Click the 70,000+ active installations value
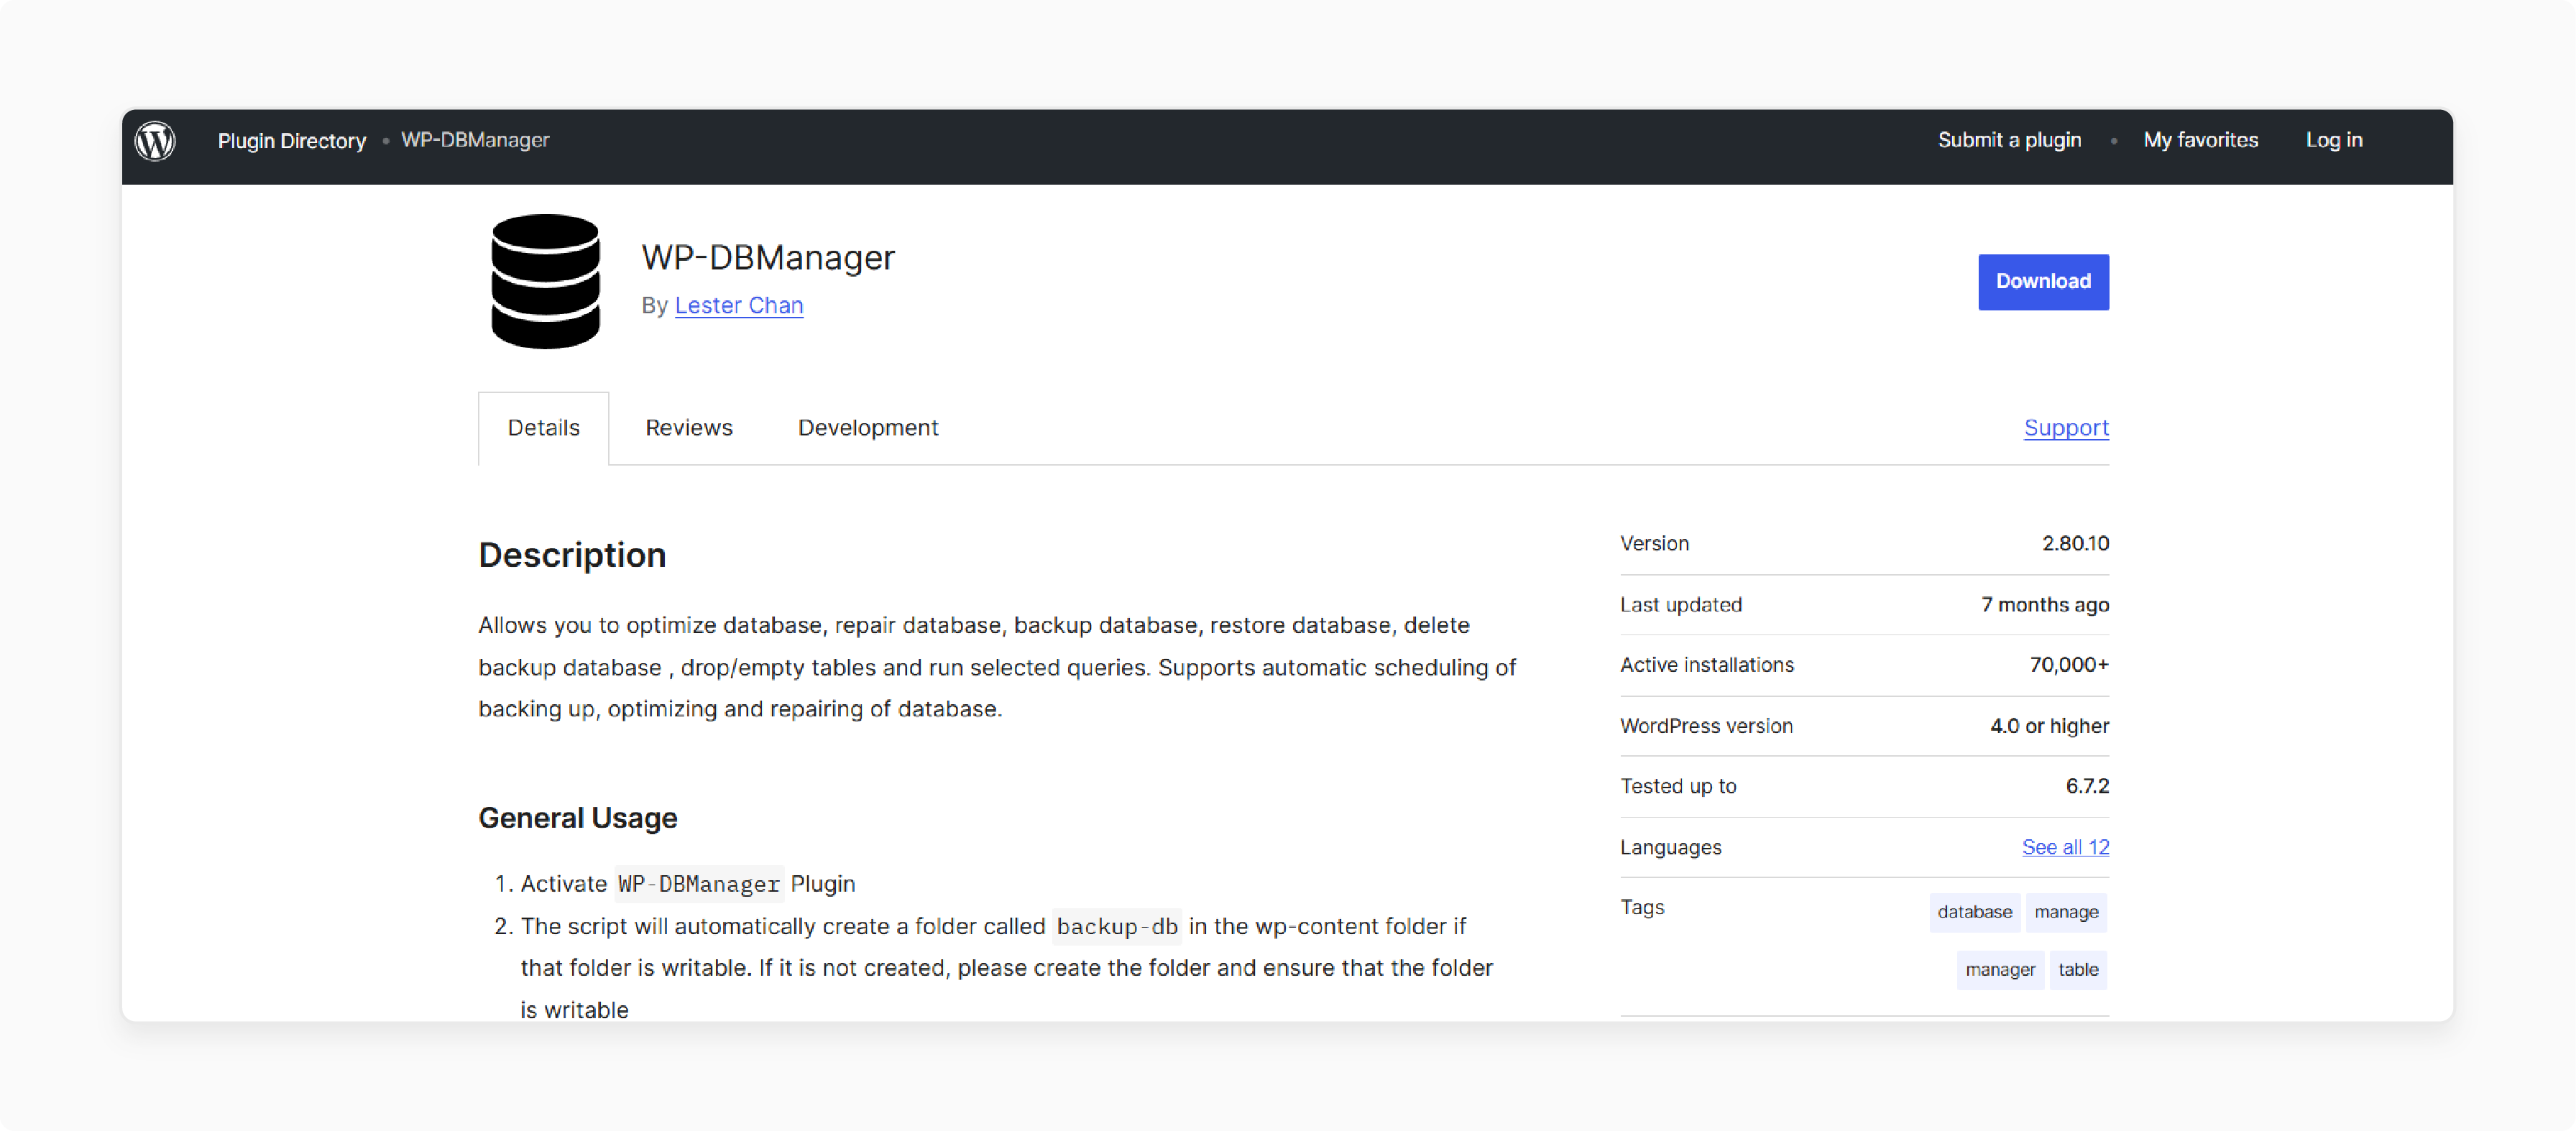This screenshot has height=1131, width=2576. tap(2069, 665)
